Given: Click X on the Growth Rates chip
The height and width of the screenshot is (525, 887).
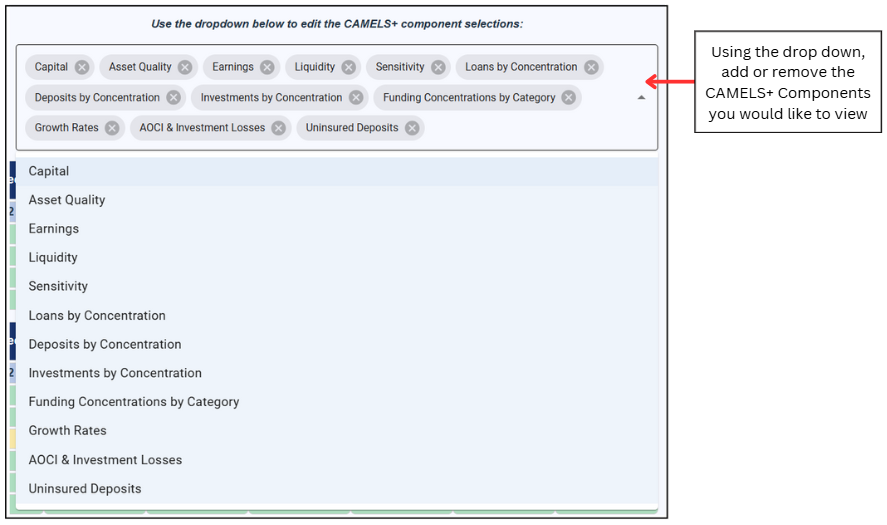Looking at the screenshot, I should click(x=112, y=128).
